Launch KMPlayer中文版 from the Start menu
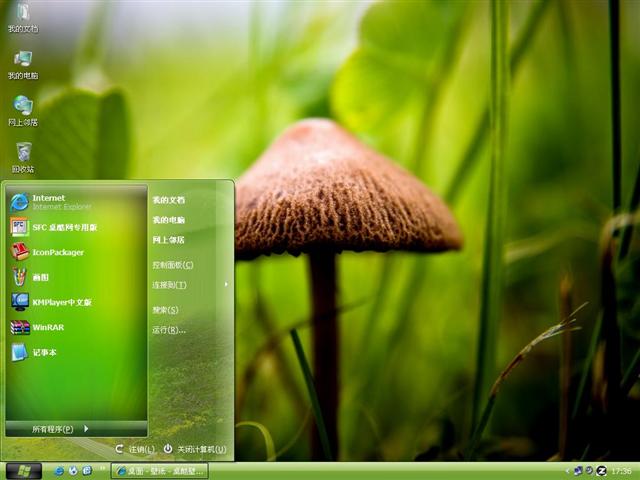Image resolution: width=640 pixels, height=480 pixels. point(60,302)
